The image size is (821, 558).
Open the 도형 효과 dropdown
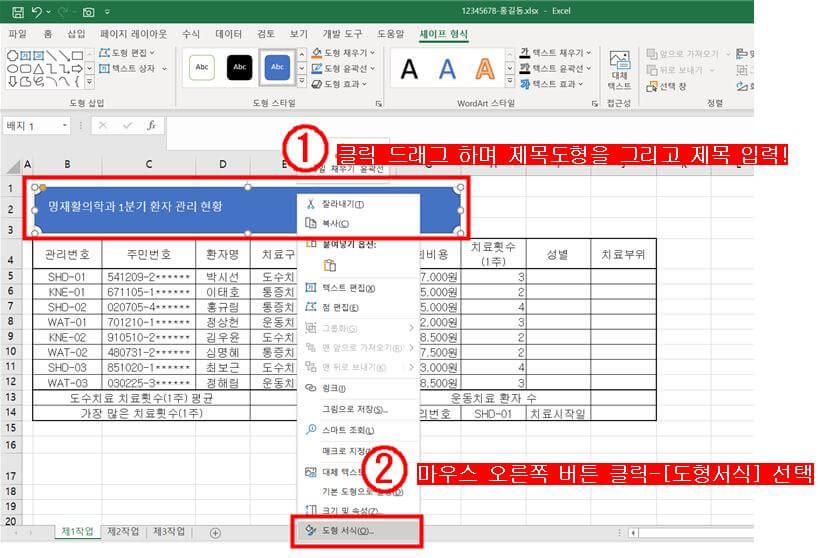[x=339, y=84]
